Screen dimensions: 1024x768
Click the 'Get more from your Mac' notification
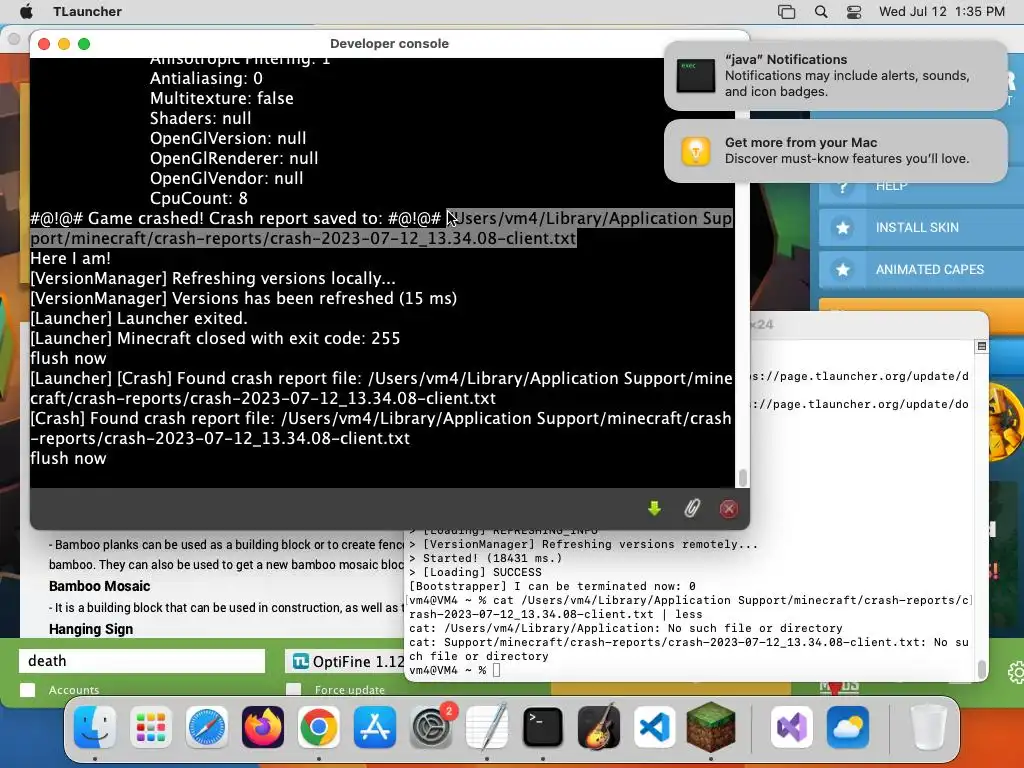pyautogui.click(x=836, y=151)
